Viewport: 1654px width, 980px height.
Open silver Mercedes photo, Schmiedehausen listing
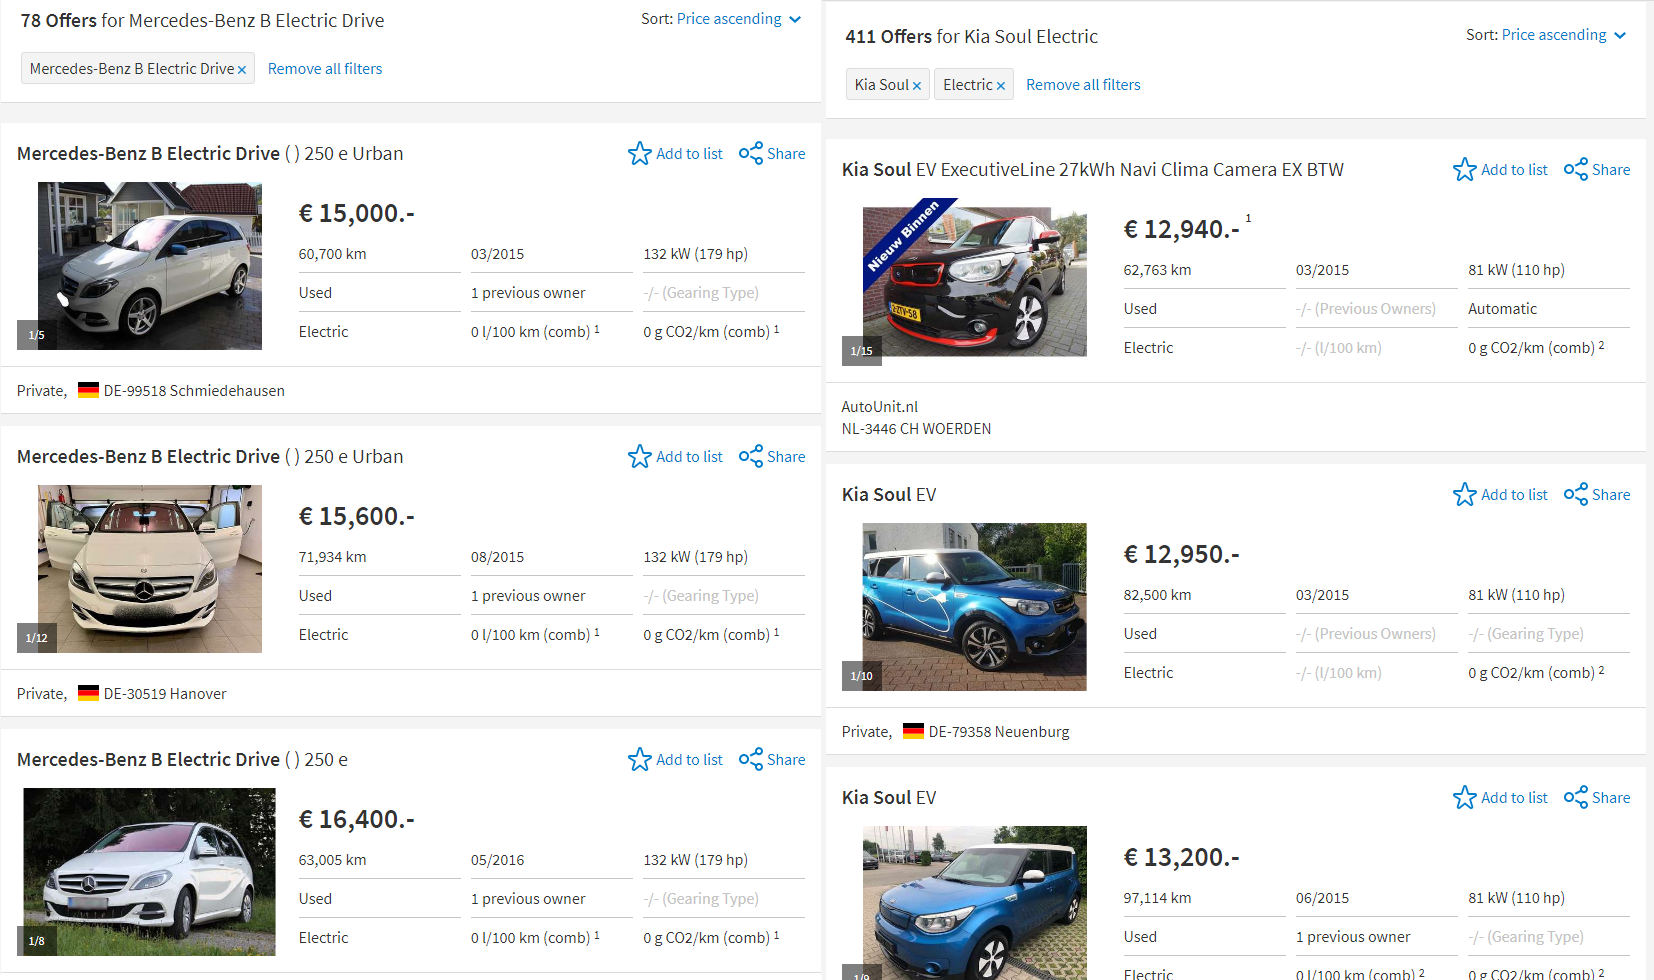[150, 266]
